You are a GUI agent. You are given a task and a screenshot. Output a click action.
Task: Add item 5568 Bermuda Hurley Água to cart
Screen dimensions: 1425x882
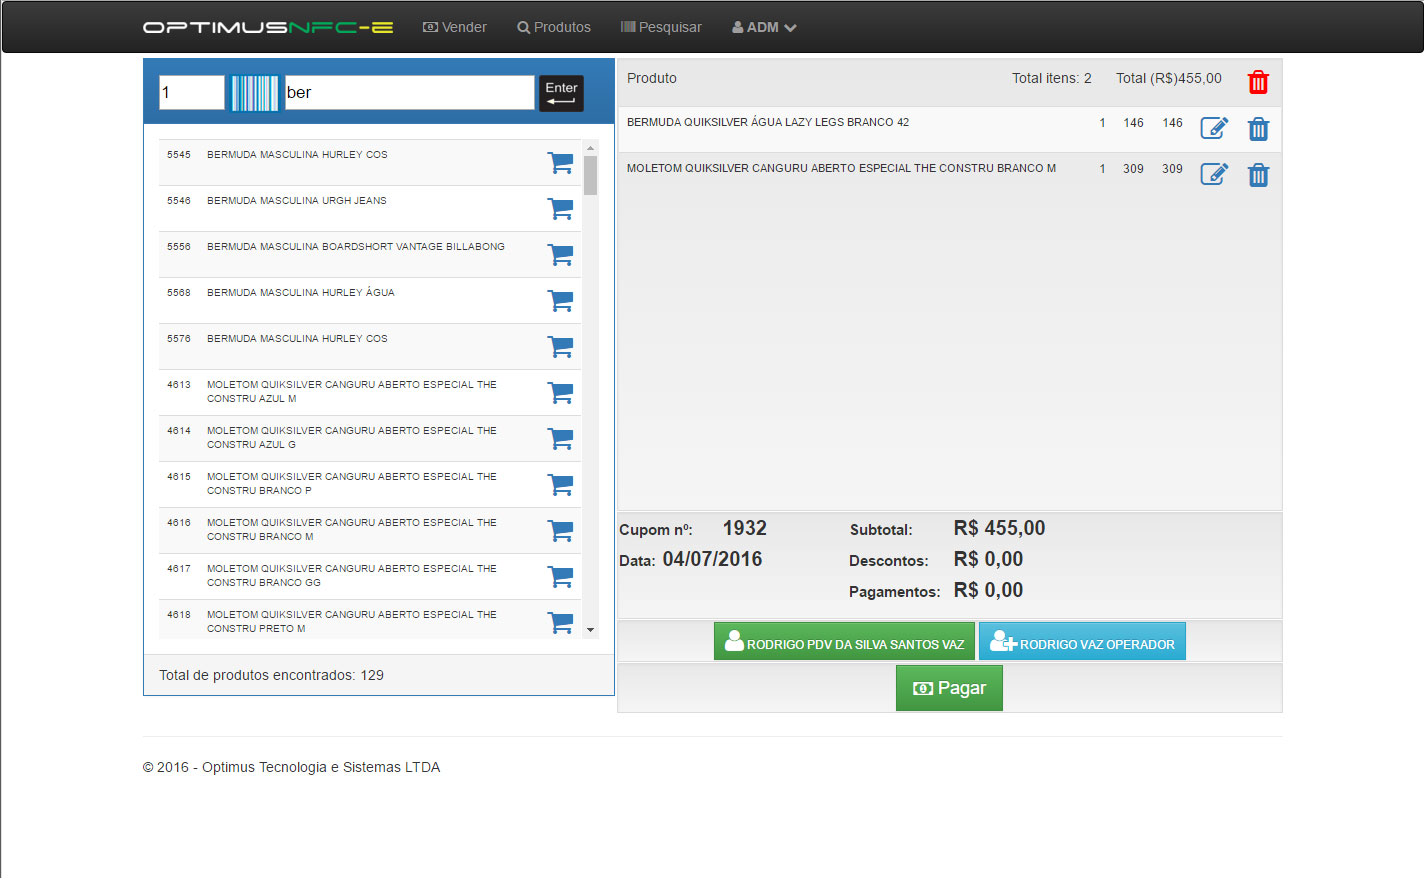click(x=560, y=301)
